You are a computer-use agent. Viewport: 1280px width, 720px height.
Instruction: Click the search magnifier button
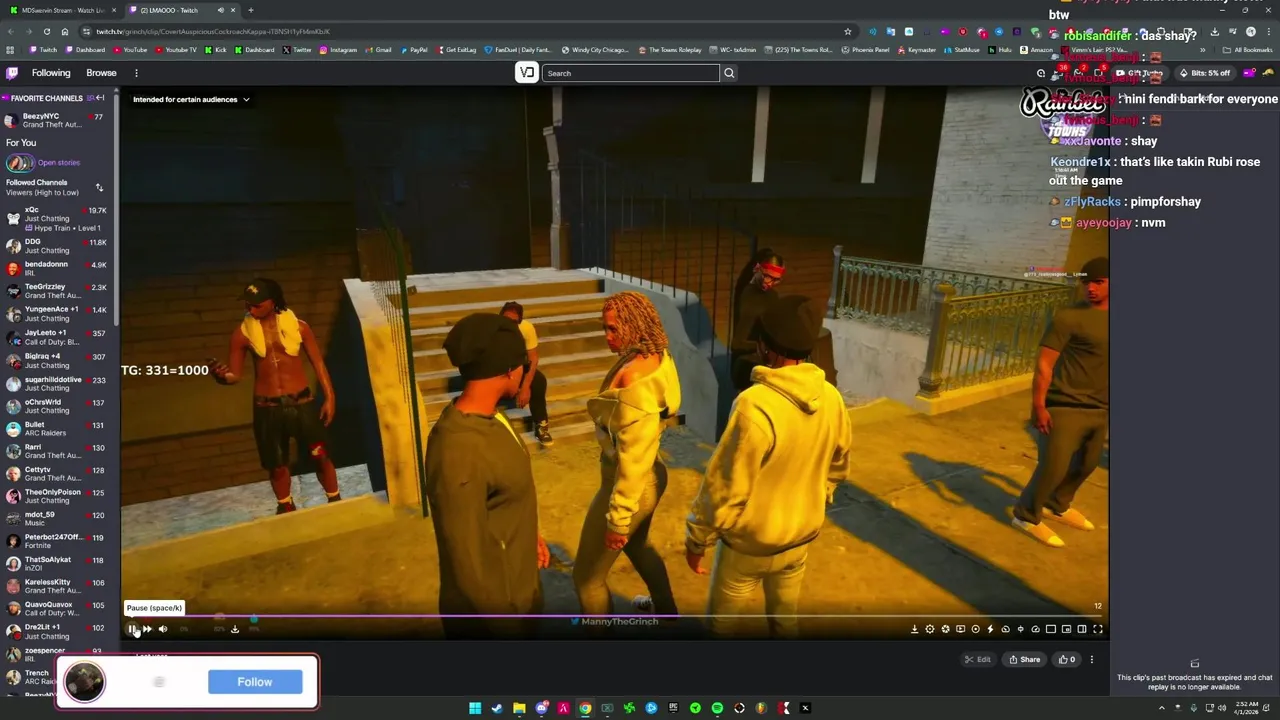pyautogui.click(x=729, y=73)
